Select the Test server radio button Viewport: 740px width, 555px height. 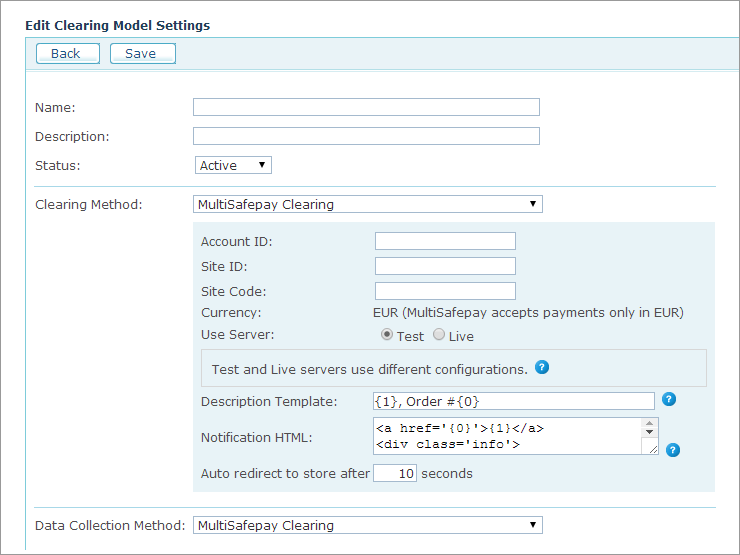388,336
